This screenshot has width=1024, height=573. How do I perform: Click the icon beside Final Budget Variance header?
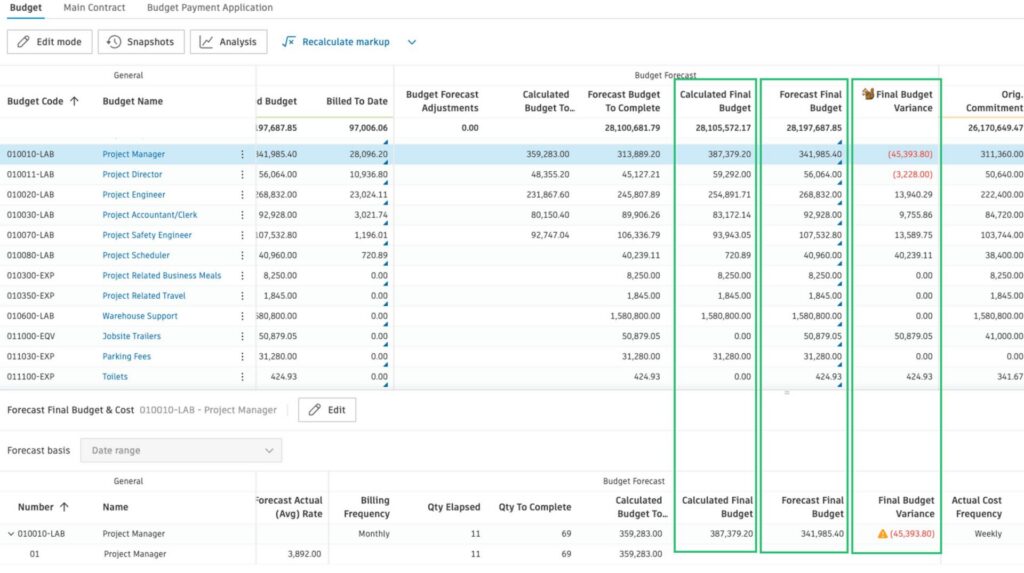(x=868, y=95)
